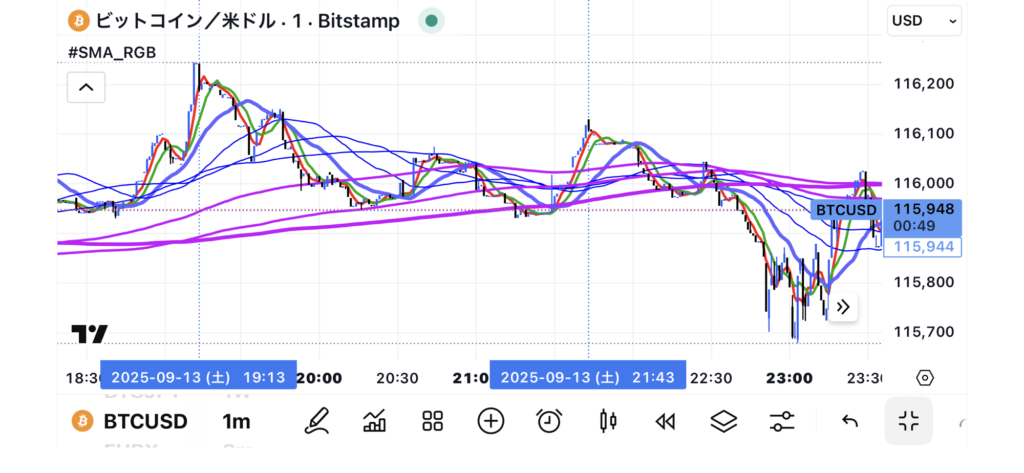Image resolution: width=1024 pixels, height=473 pixels.
Task: Open the USD currency dropdown
Action: click(x=924, y=20)
